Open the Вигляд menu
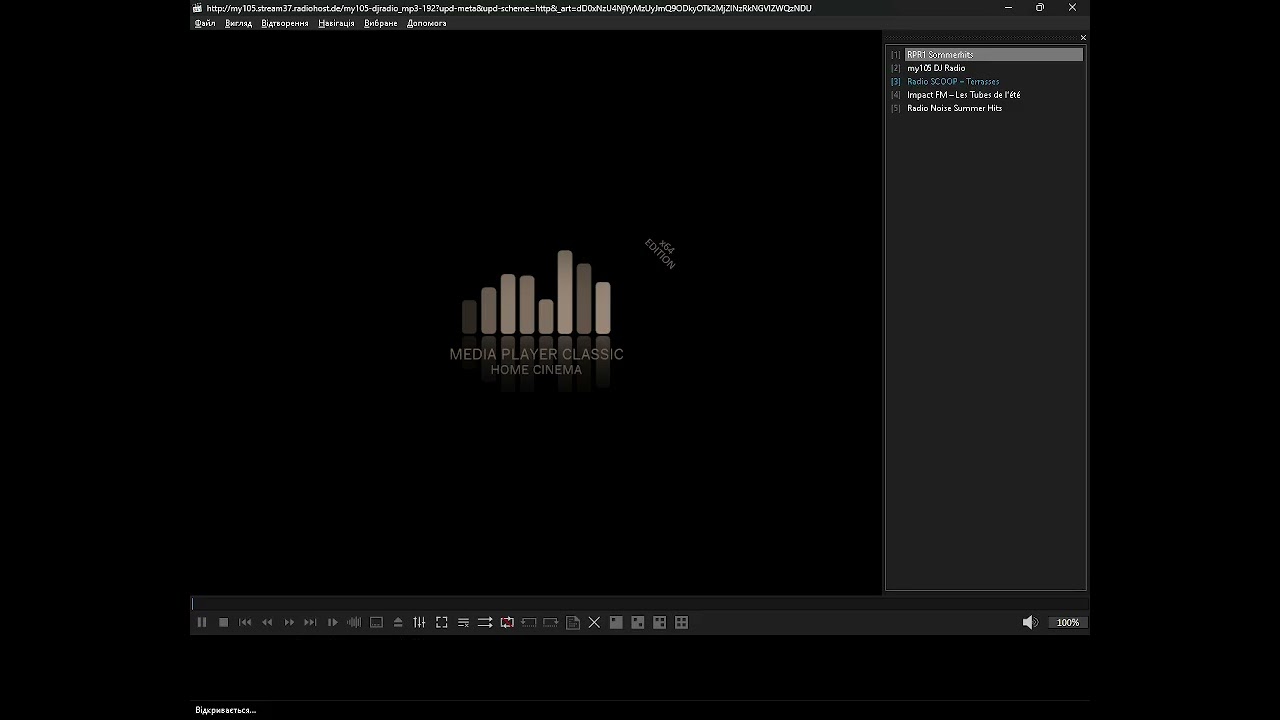 [239, 23]
